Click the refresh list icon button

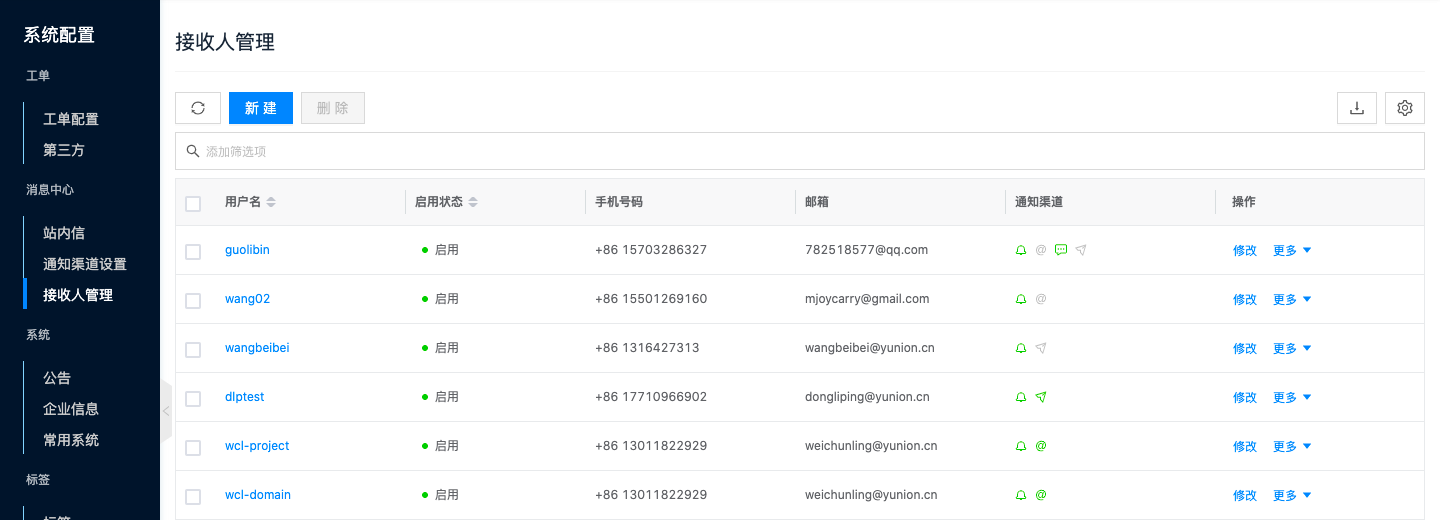(198, 108)
